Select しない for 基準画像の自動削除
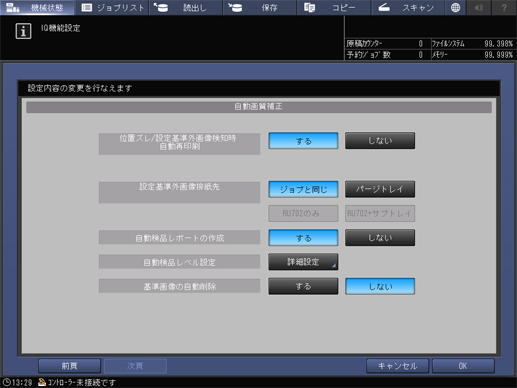The width and height of the screenshot is (517, 388). tap(380, 286)
